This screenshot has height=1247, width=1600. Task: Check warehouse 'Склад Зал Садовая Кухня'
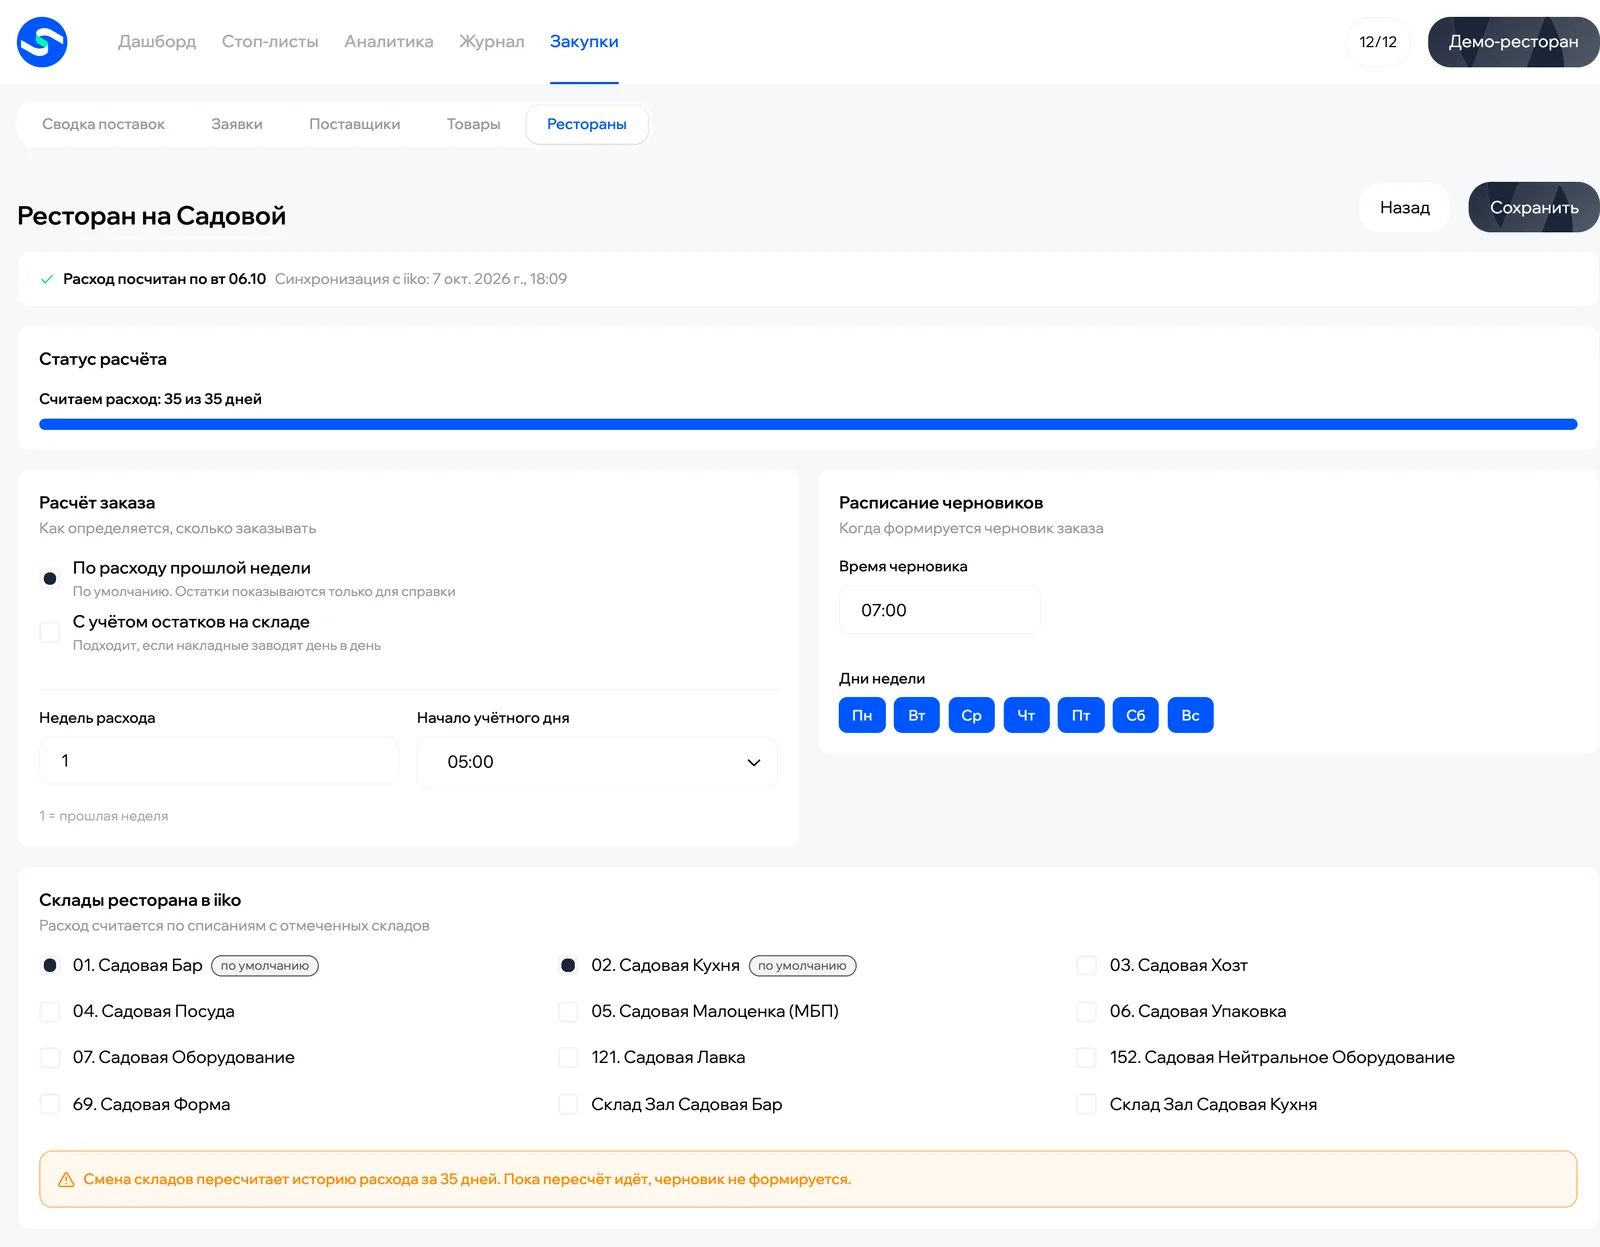click(x=1086, y=1104)
